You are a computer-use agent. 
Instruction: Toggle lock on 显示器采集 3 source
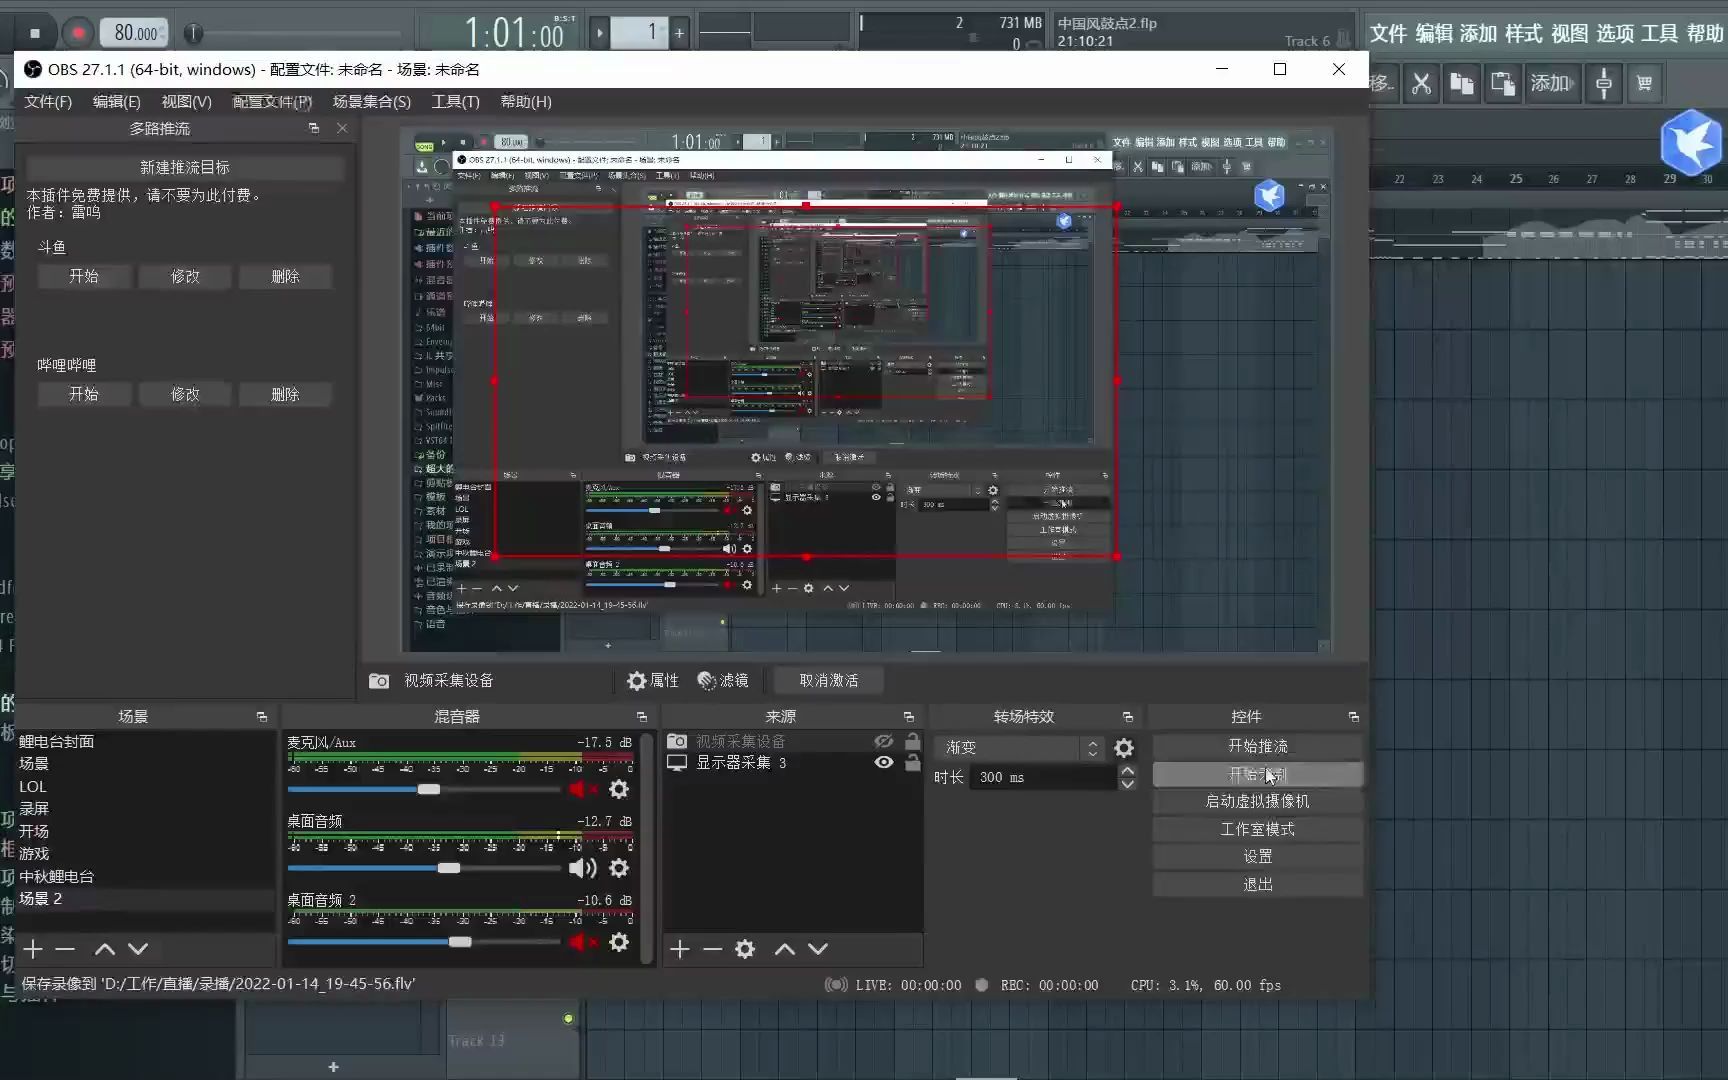tap(912, 762)
